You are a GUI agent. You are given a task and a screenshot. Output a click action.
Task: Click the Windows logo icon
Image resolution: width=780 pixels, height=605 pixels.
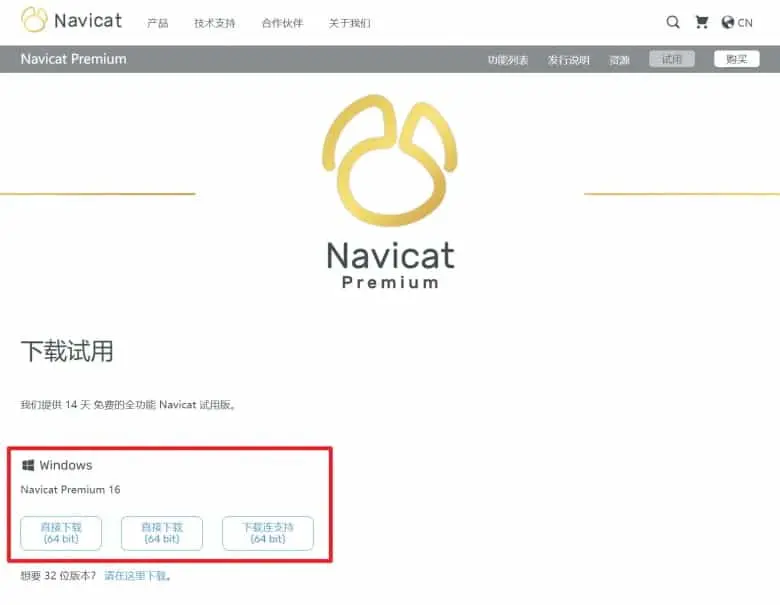[x=28, y=465]
